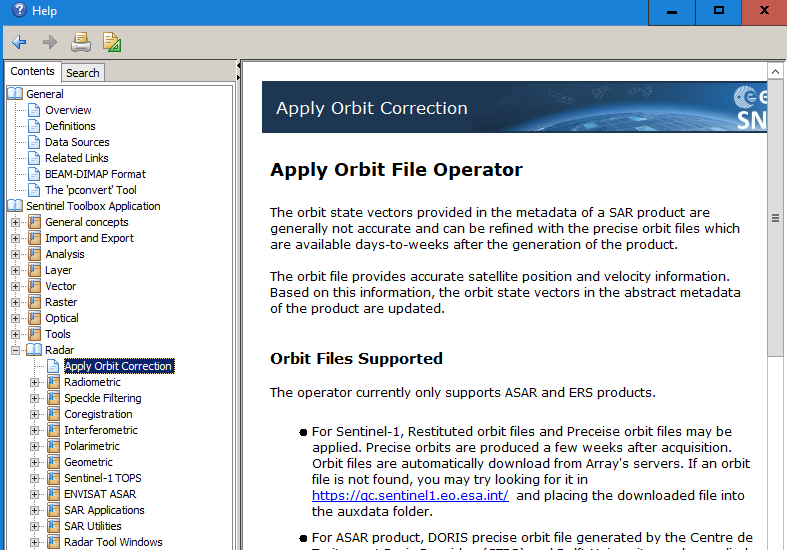Expand the Analysis tree node
This screenshot has width=787, height=550.
pos(16,254)
